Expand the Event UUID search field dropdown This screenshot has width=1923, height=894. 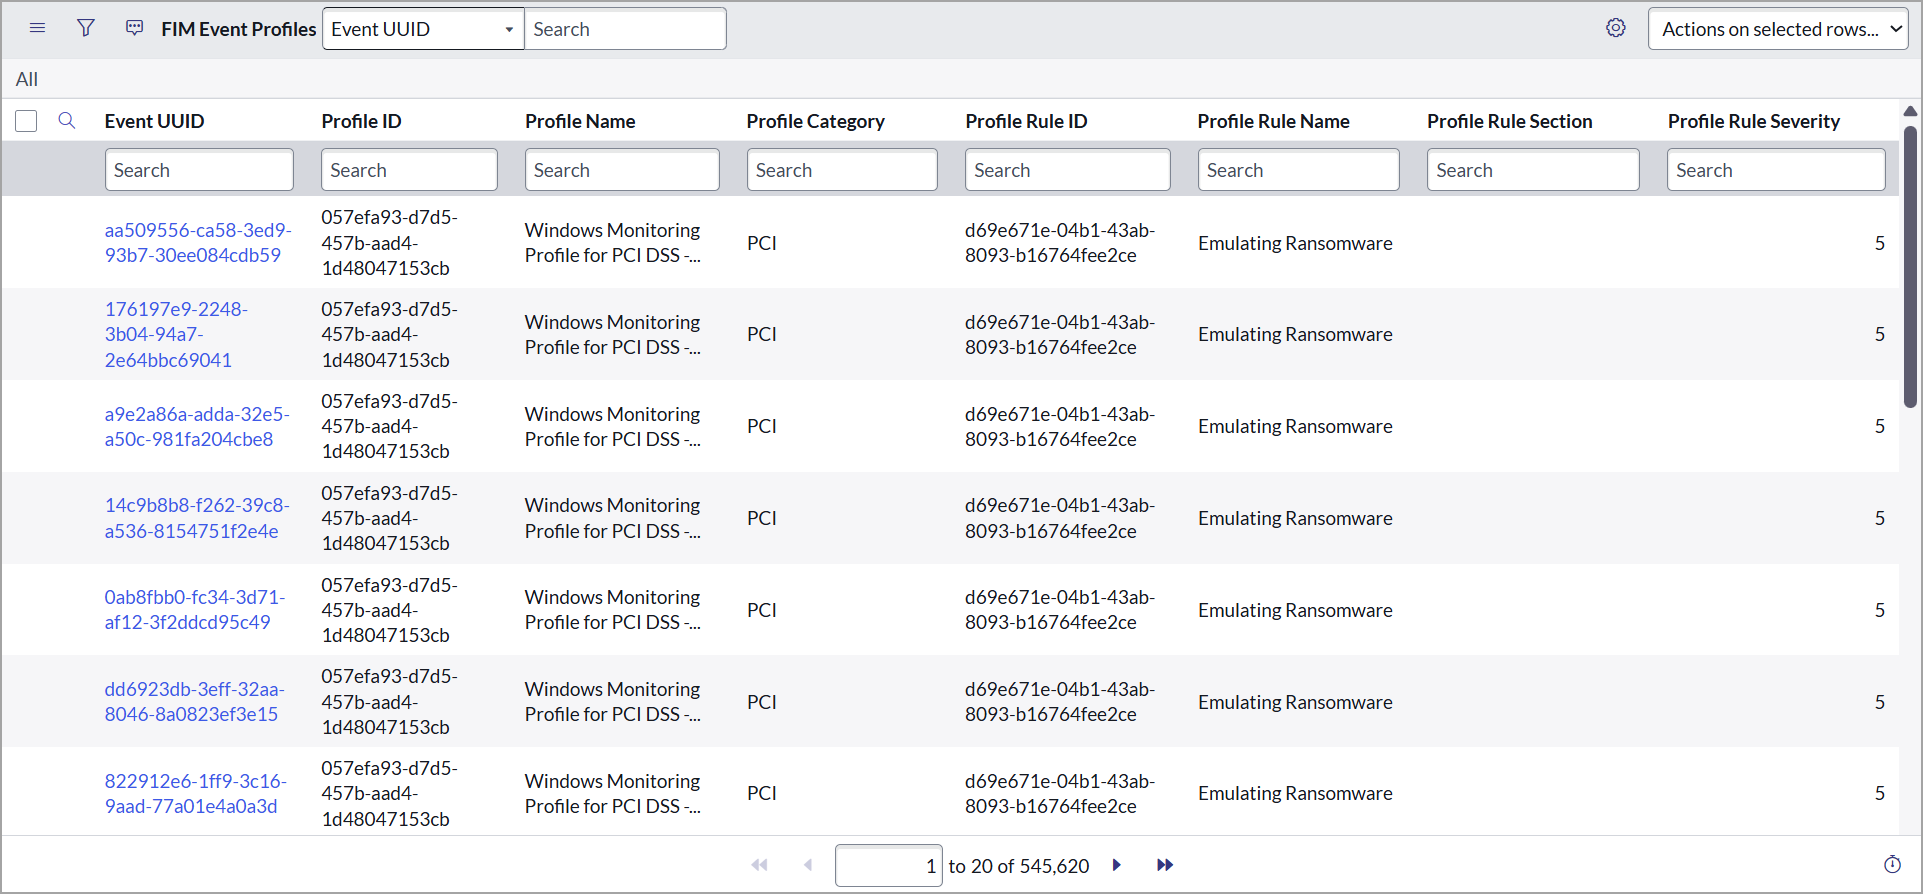[x=423, y=29]
